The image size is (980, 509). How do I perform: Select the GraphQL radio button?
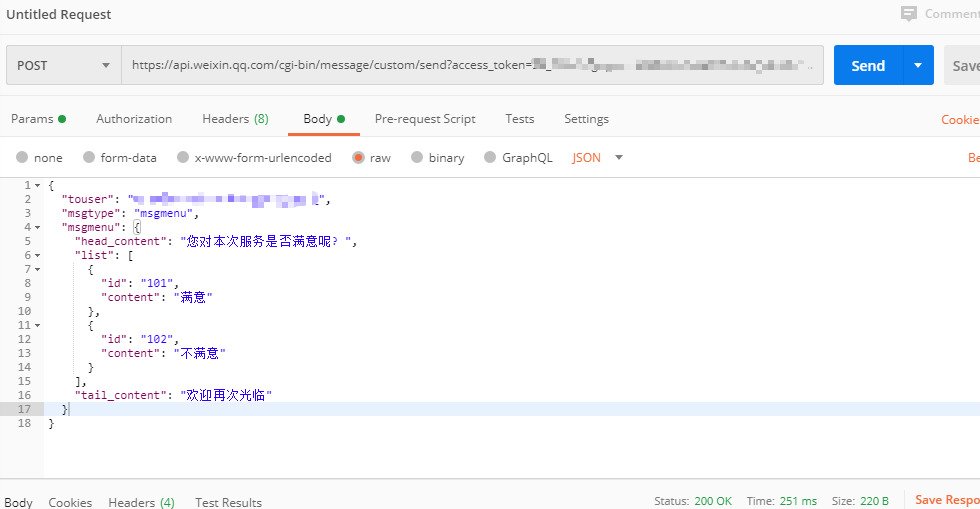tap(490, 157)
